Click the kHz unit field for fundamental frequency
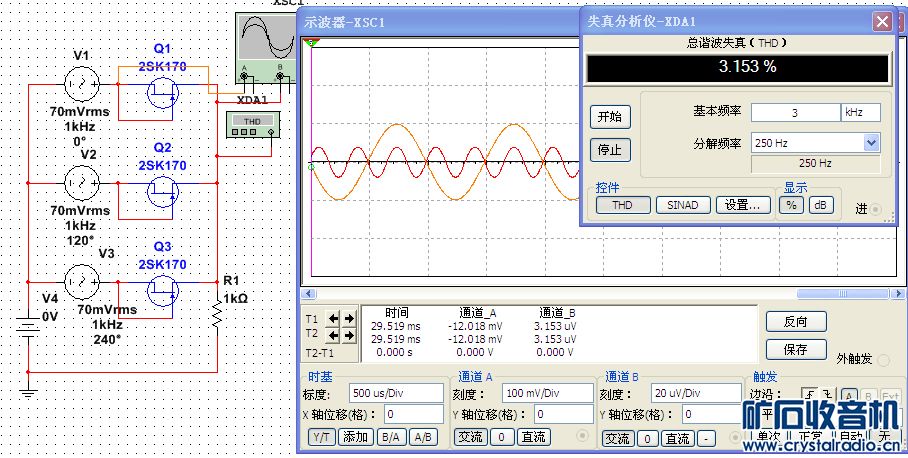This screenshot has height=458, width=908. coord(861,113)
